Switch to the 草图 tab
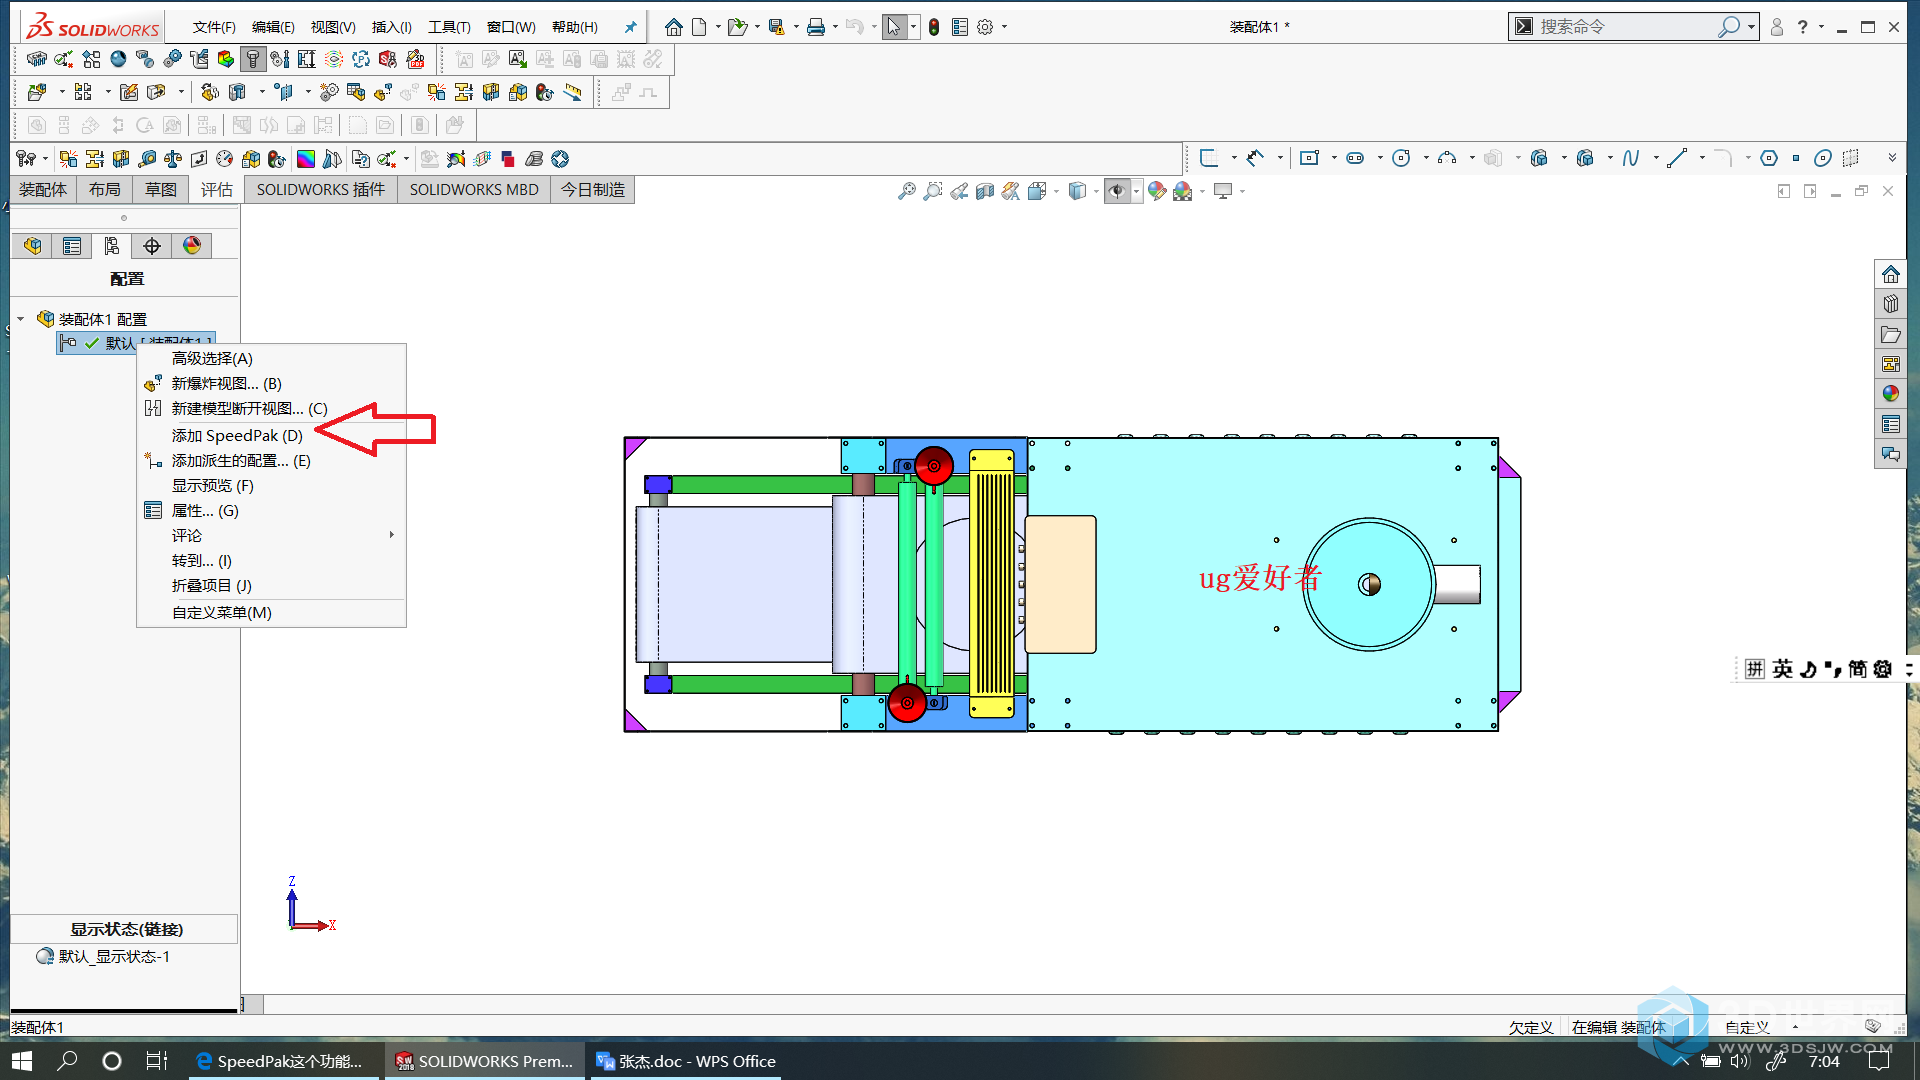Image resolution: width=1920 pixels, height=1080 pixels. (x=160, y=189)
